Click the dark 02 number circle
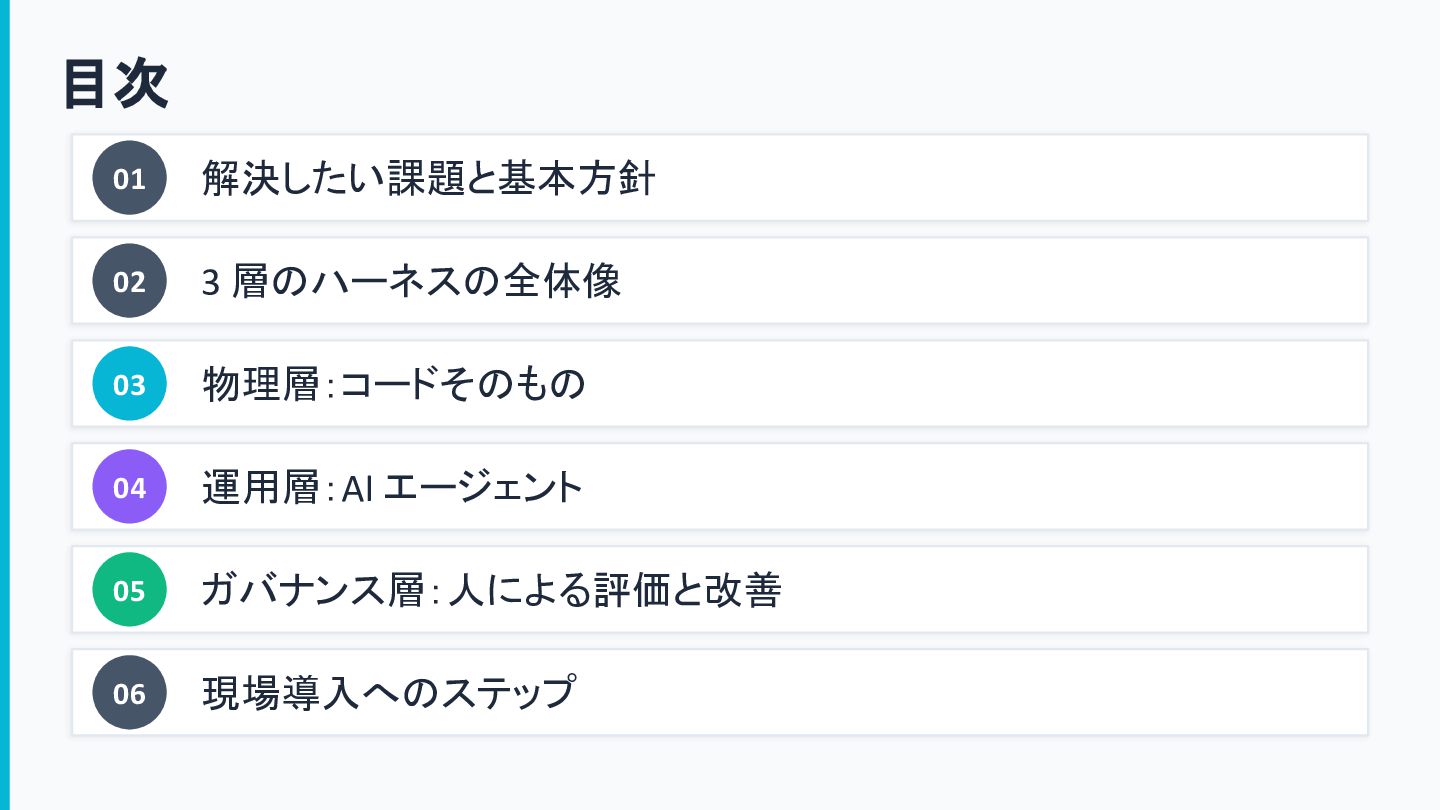The image size is (1440, 810). click(x=129, y=281)
